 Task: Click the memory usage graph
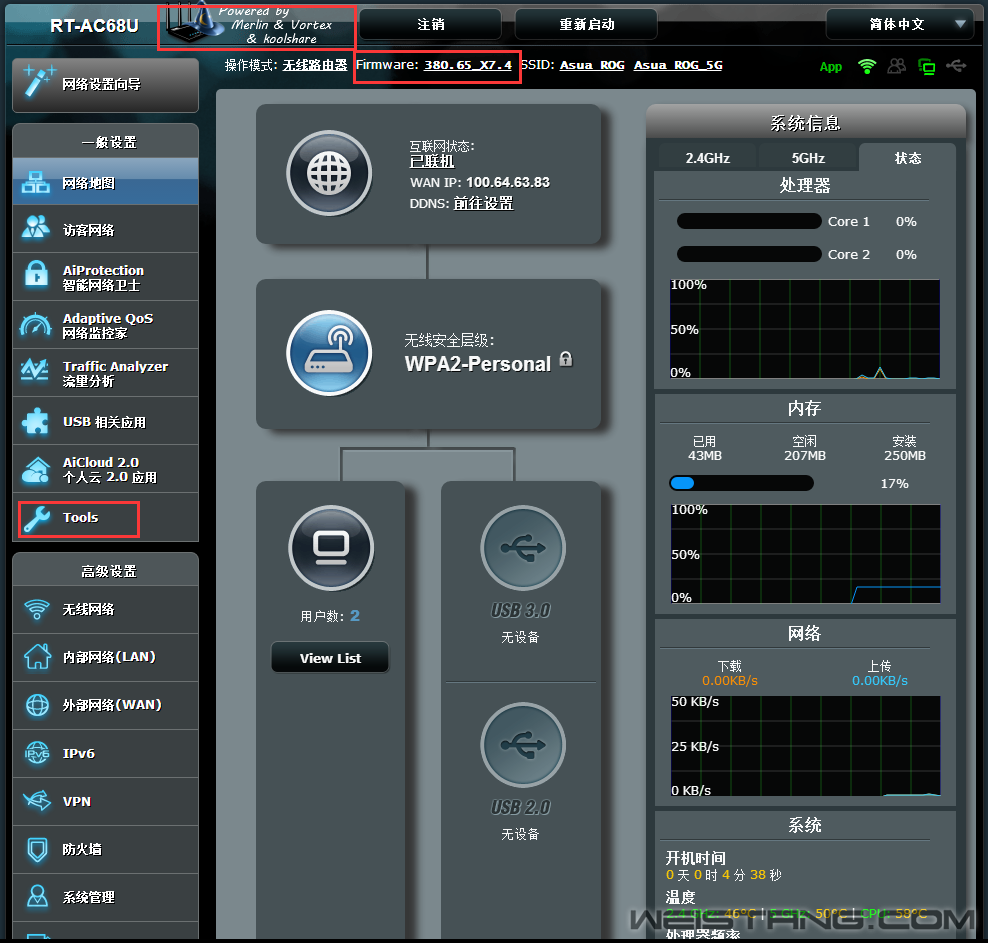[x=805, y=554]
